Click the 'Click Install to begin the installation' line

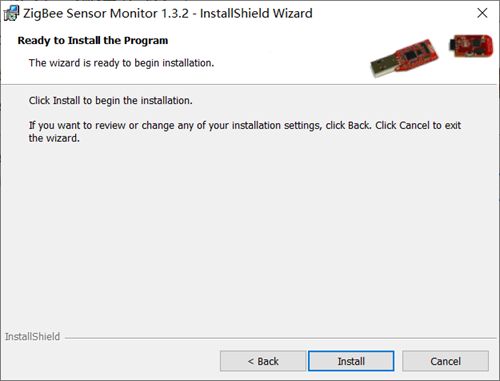point(111,100)
